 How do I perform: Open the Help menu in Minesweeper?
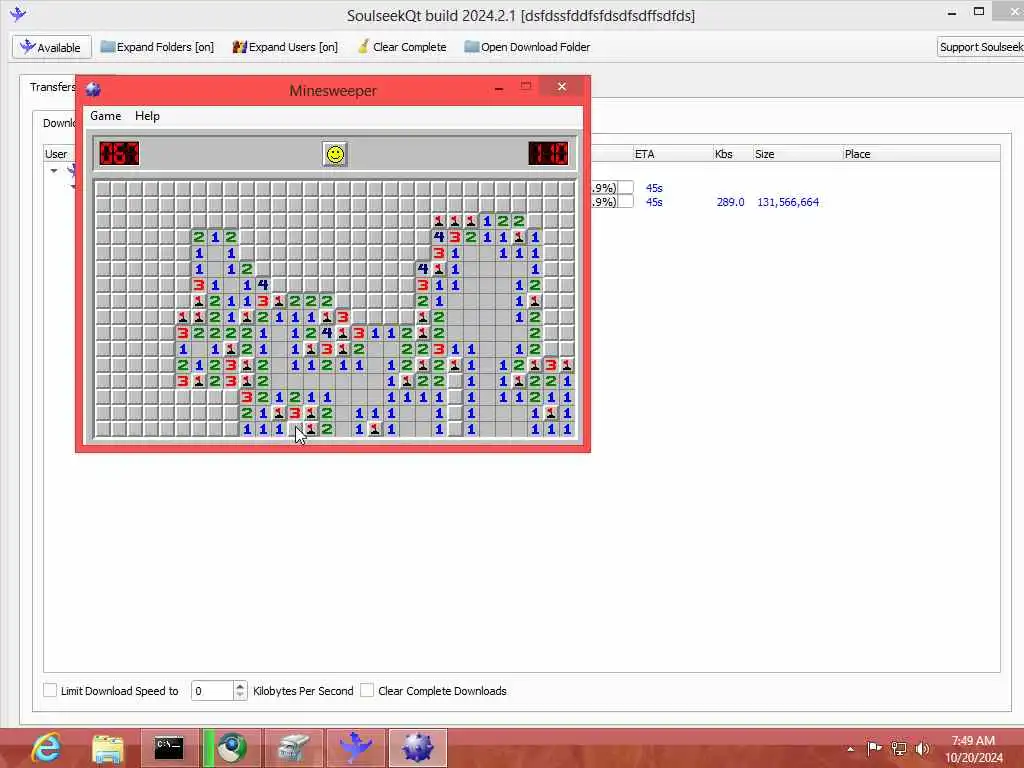147,116
